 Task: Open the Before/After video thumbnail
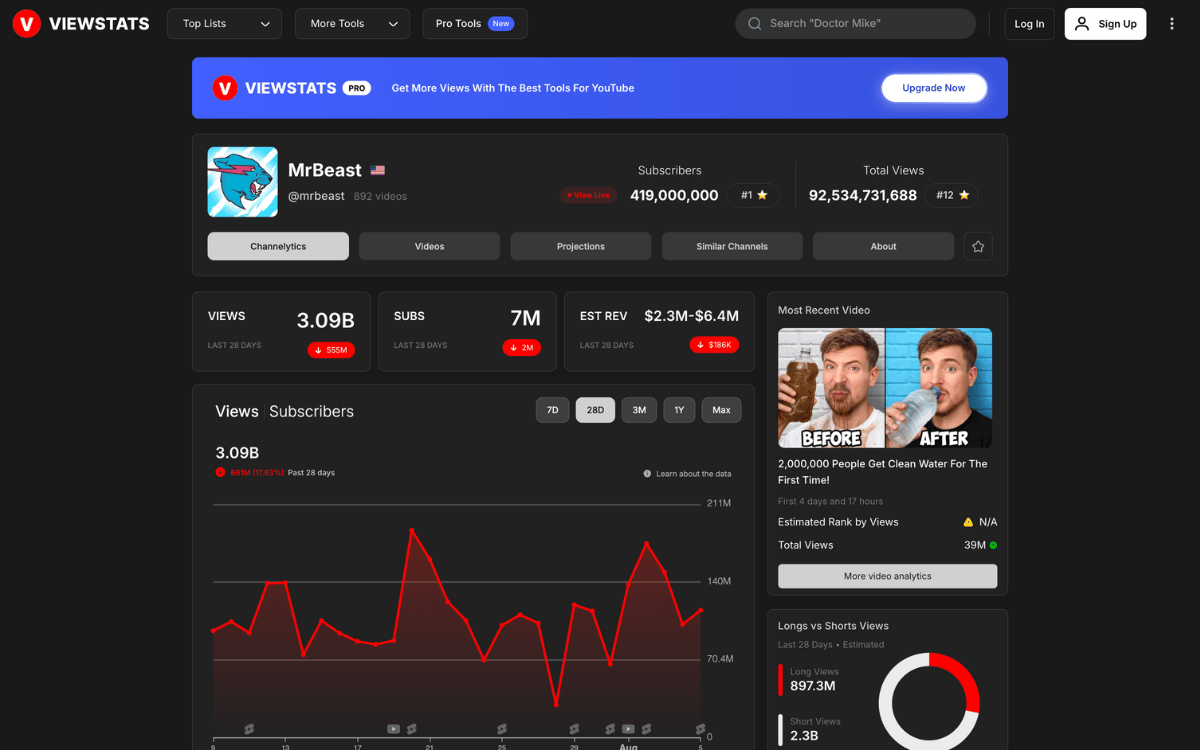[885, 388]
